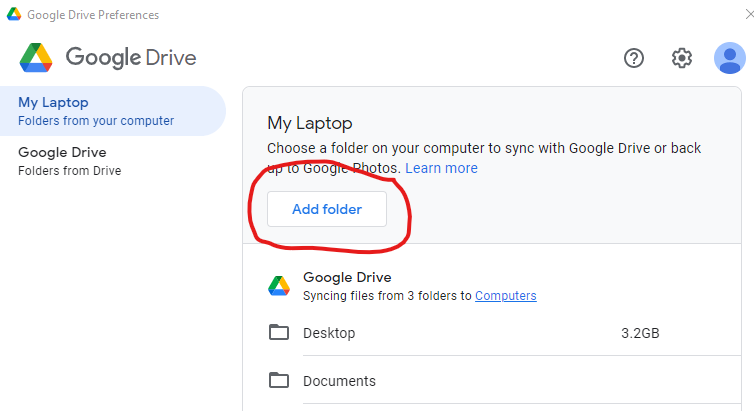This screenshot has width=754, height=411.
Task: Open the Learn more link
Action: pos(441,168)
